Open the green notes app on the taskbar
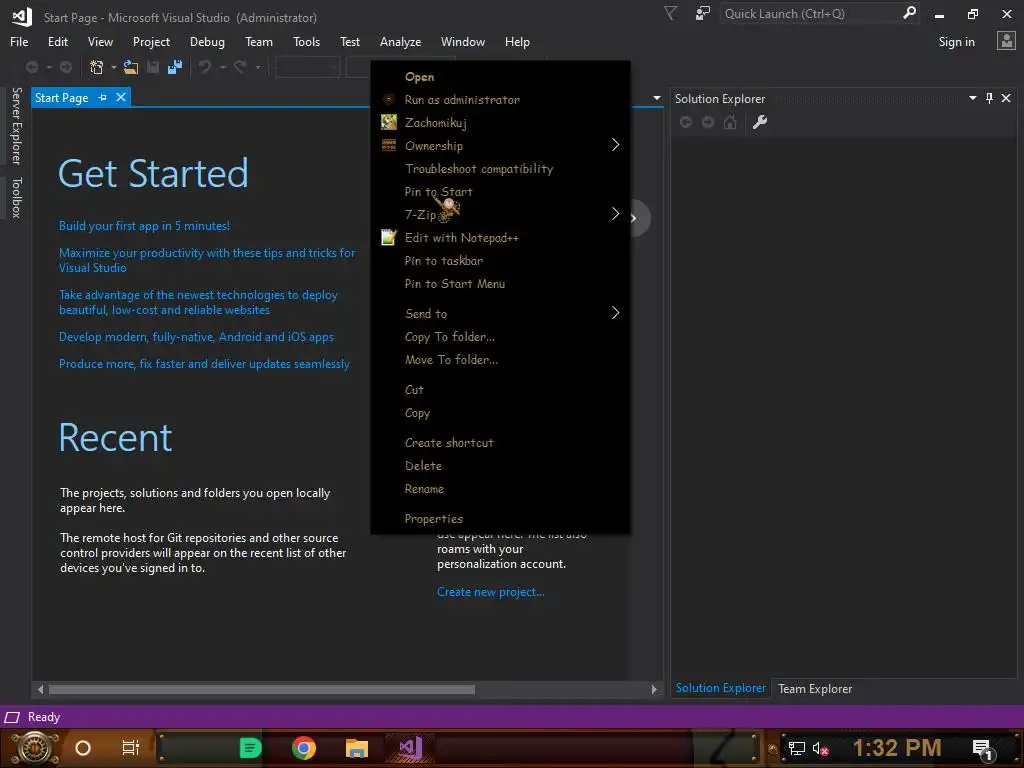Image resolution: width=1024 pixels, height=768 pixels. (x=251, y=748)
